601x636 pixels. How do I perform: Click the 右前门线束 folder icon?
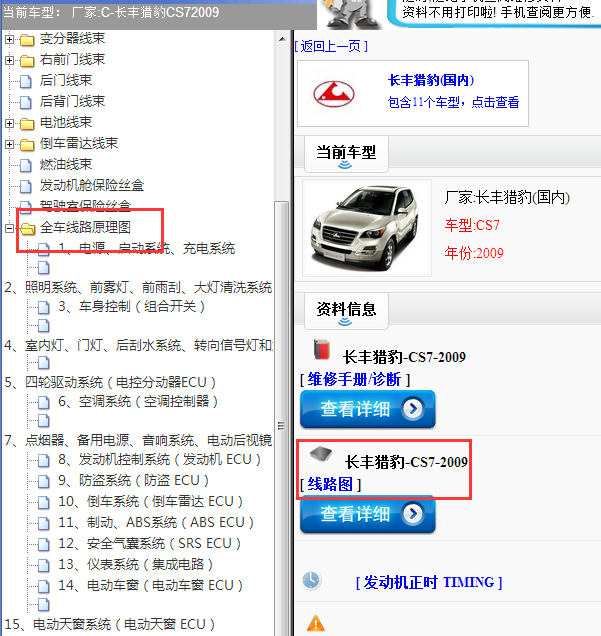click(27, 61)
